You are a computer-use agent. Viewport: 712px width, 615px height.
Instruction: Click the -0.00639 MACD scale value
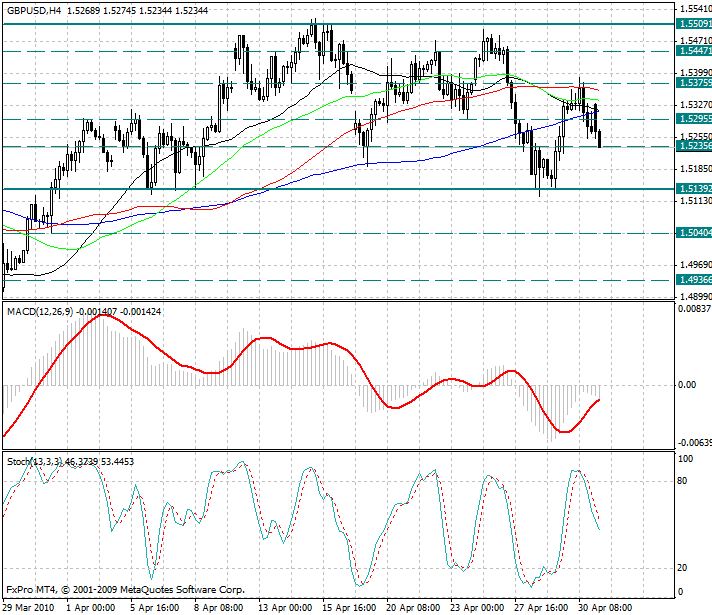click(695, 443)
